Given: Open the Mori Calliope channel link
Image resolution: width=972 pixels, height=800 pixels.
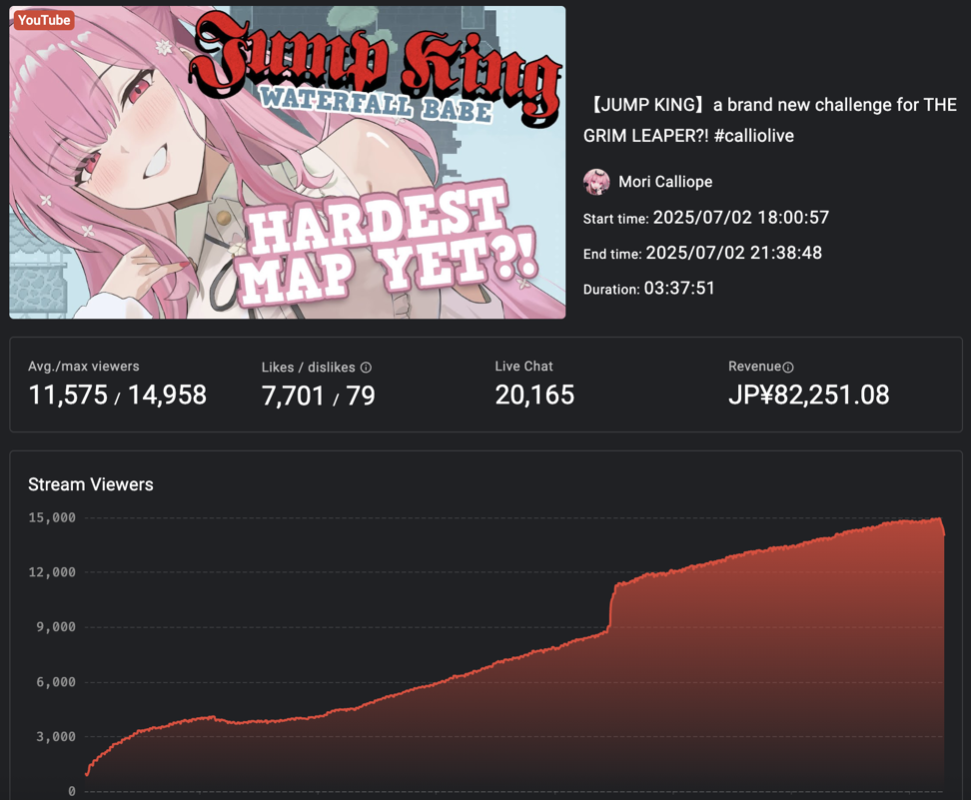Looking at the screenshot, I should [665, 182].
